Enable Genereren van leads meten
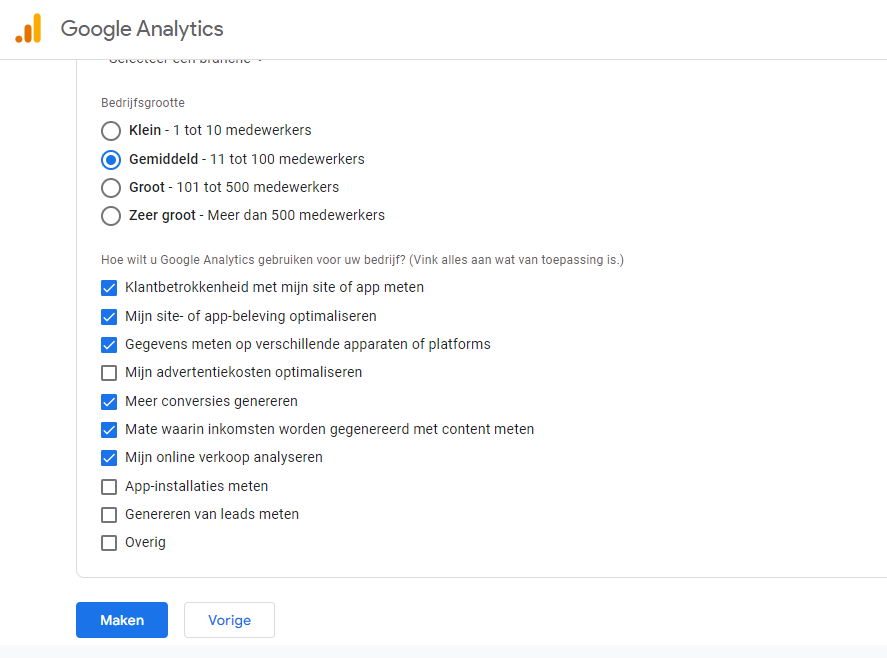This screenshot has width=887, height=658. pyautogui.click(x=109, y=515)
